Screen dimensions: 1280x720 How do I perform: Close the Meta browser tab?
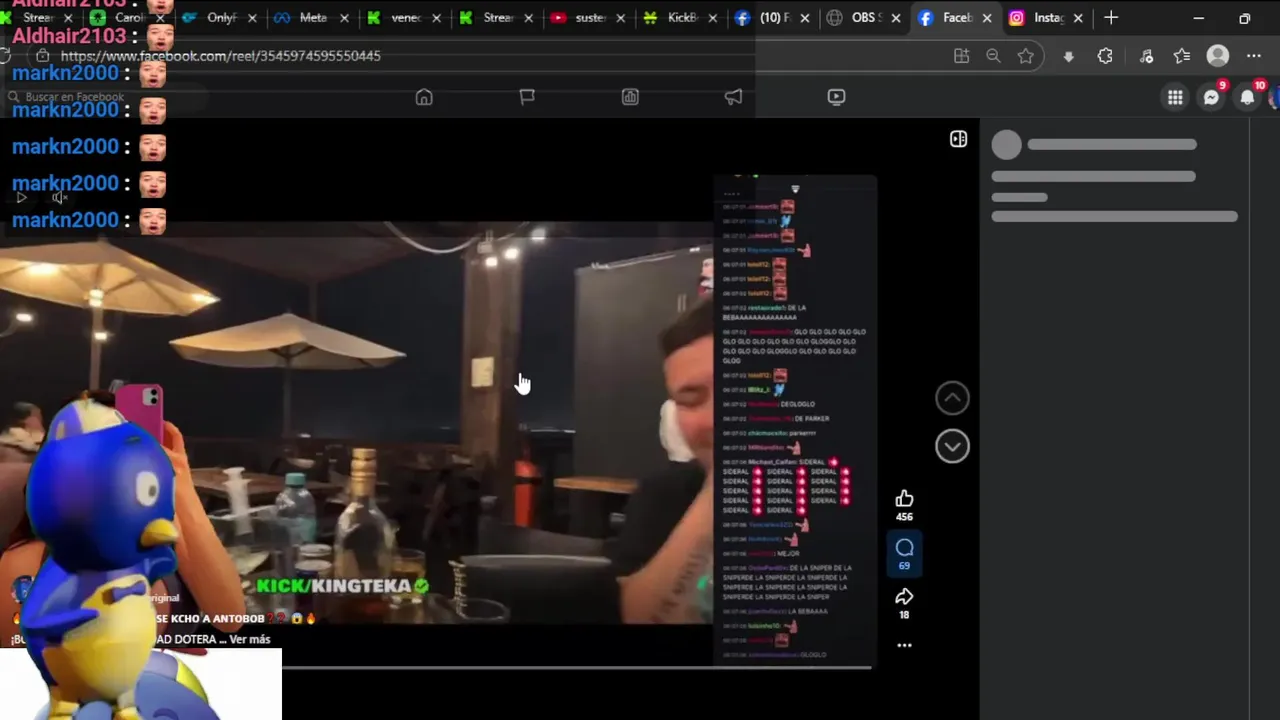(345, 18)
